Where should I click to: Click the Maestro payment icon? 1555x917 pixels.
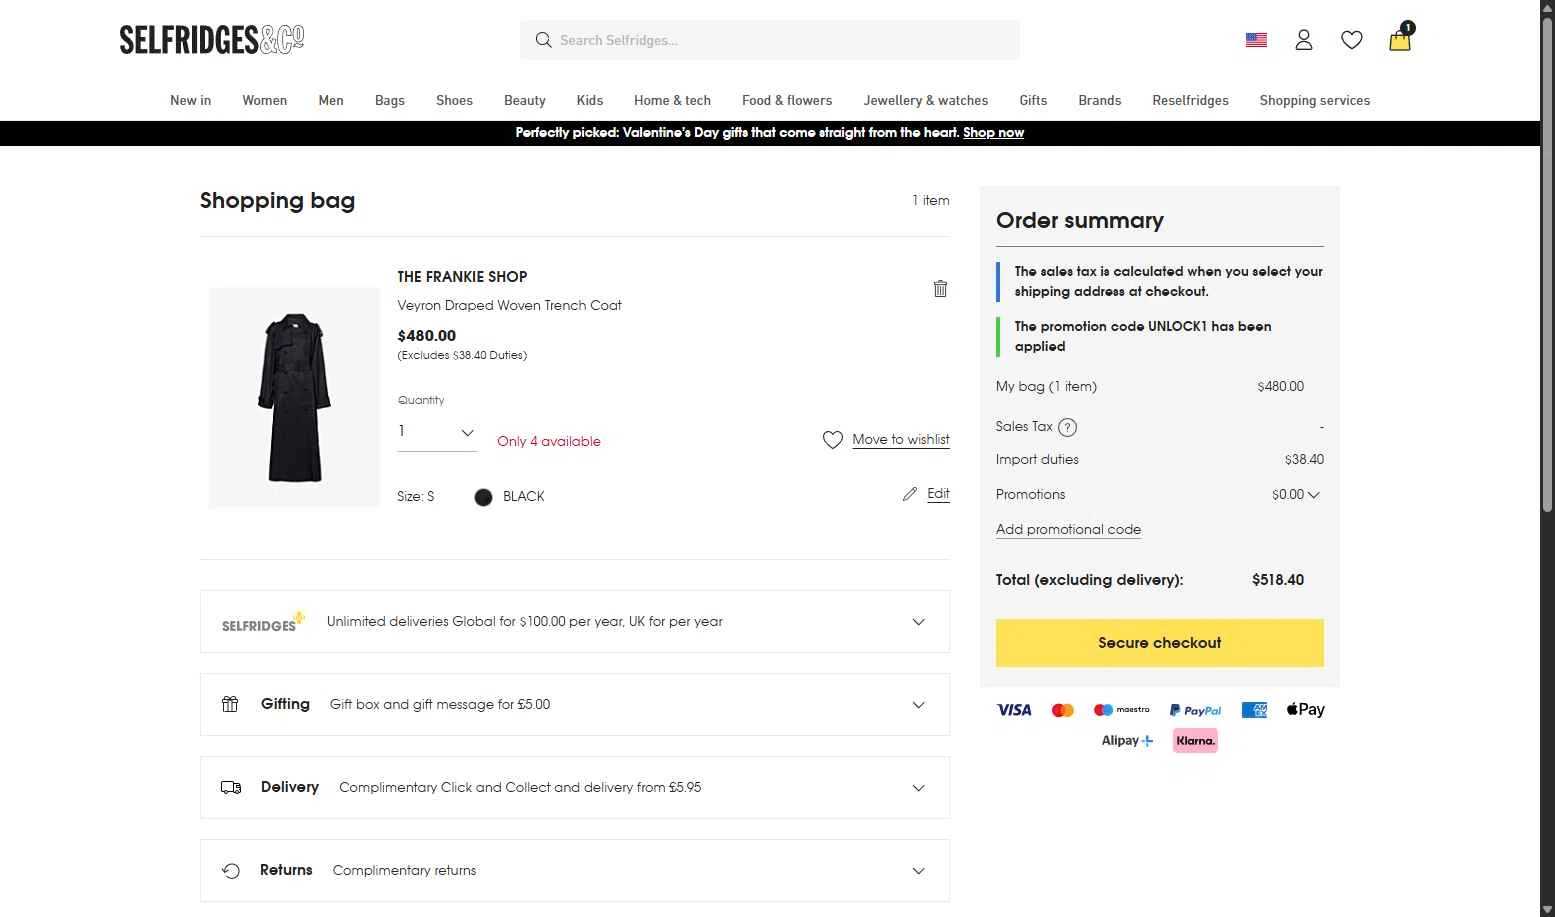[x=1121, y=710]
